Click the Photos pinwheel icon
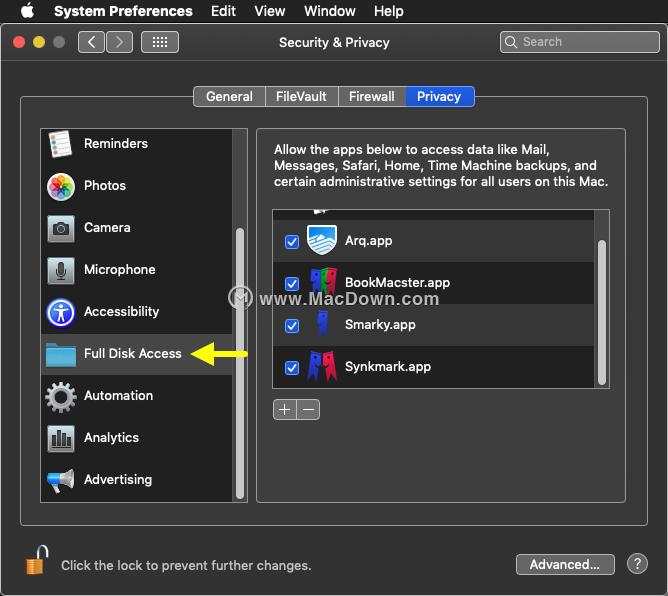 tap(61, 187)
